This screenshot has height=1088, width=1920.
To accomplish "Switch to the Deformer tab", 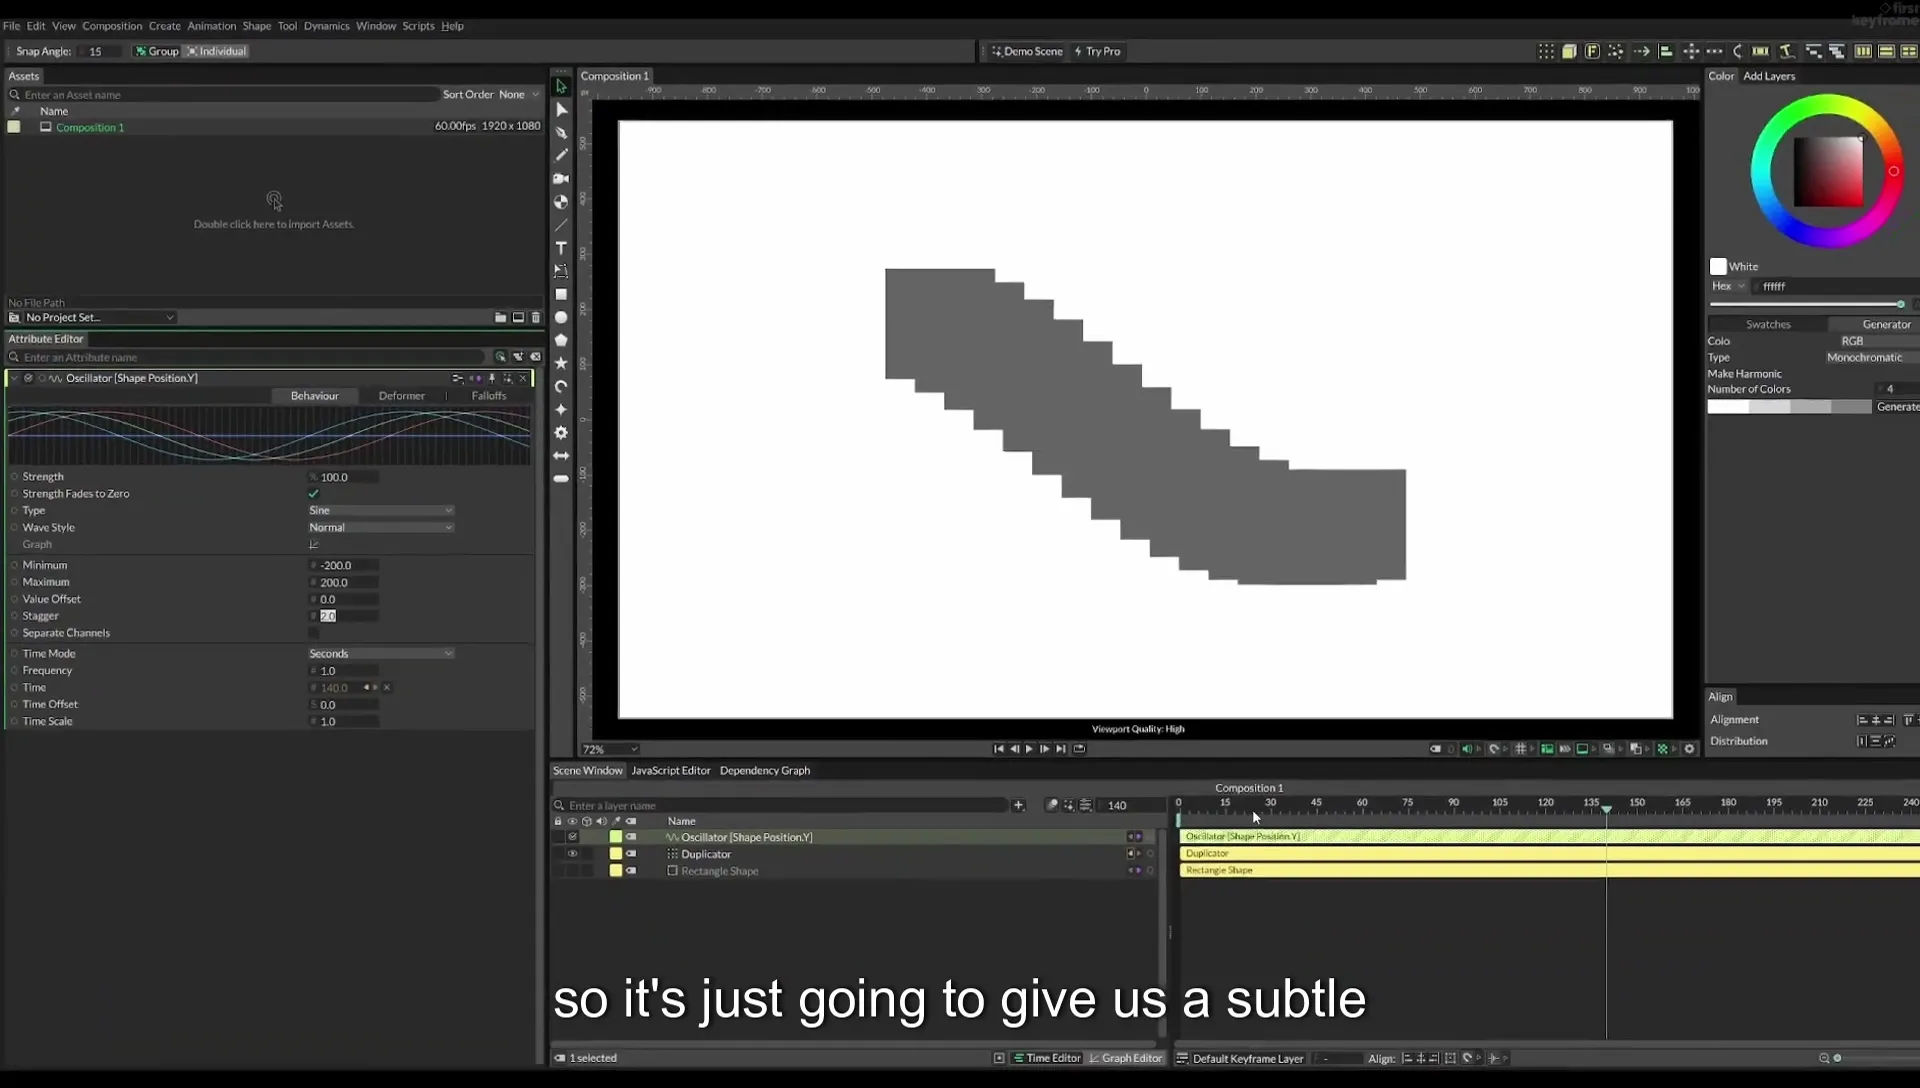I will coord(401,396).
